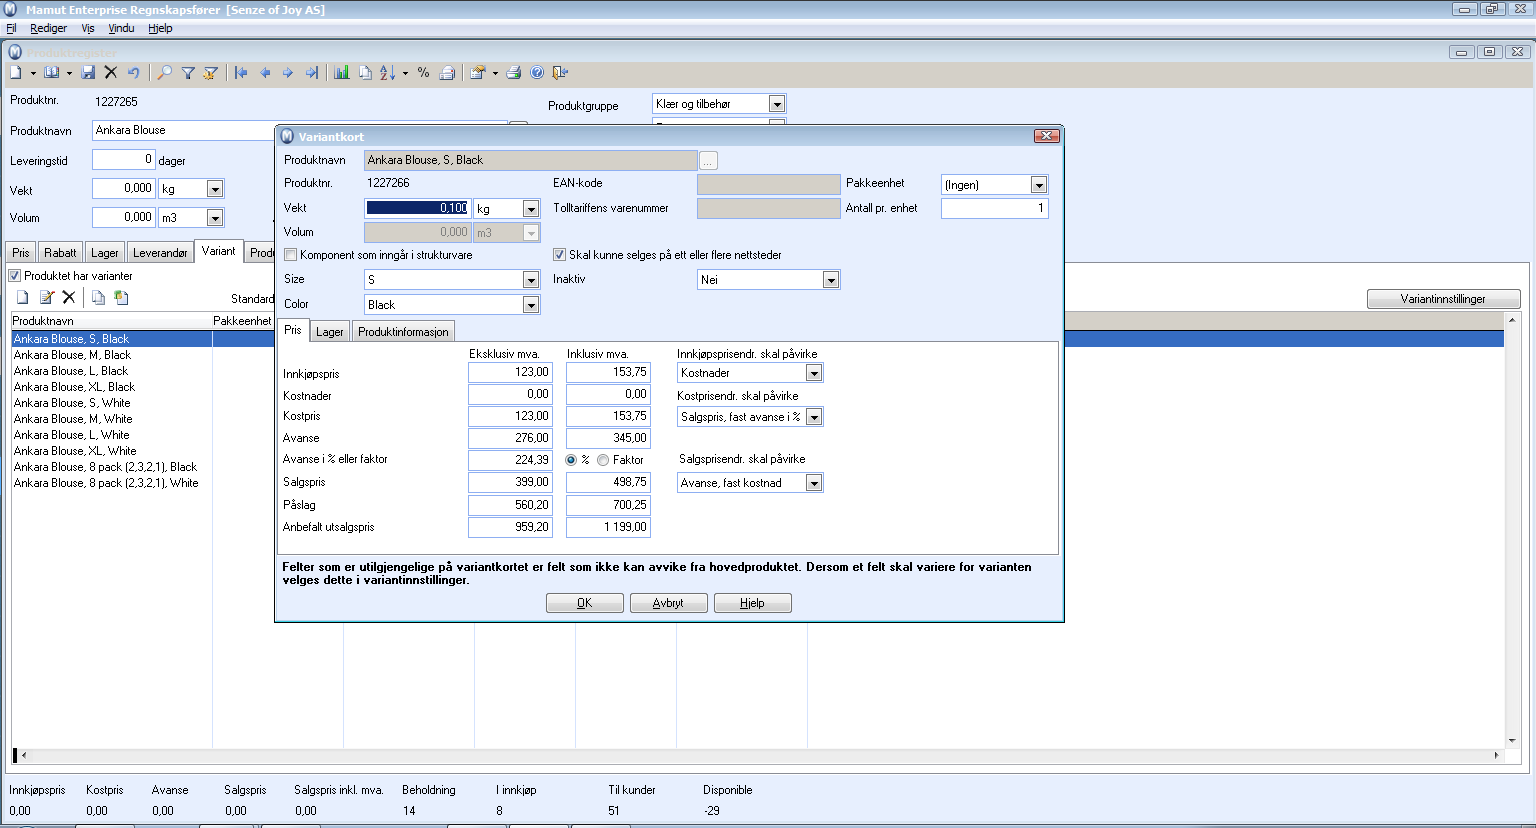Click the printer icon in toolbar
Image resolution: width=1536 pixels, height=828 pixels.
tap(513, 73)
